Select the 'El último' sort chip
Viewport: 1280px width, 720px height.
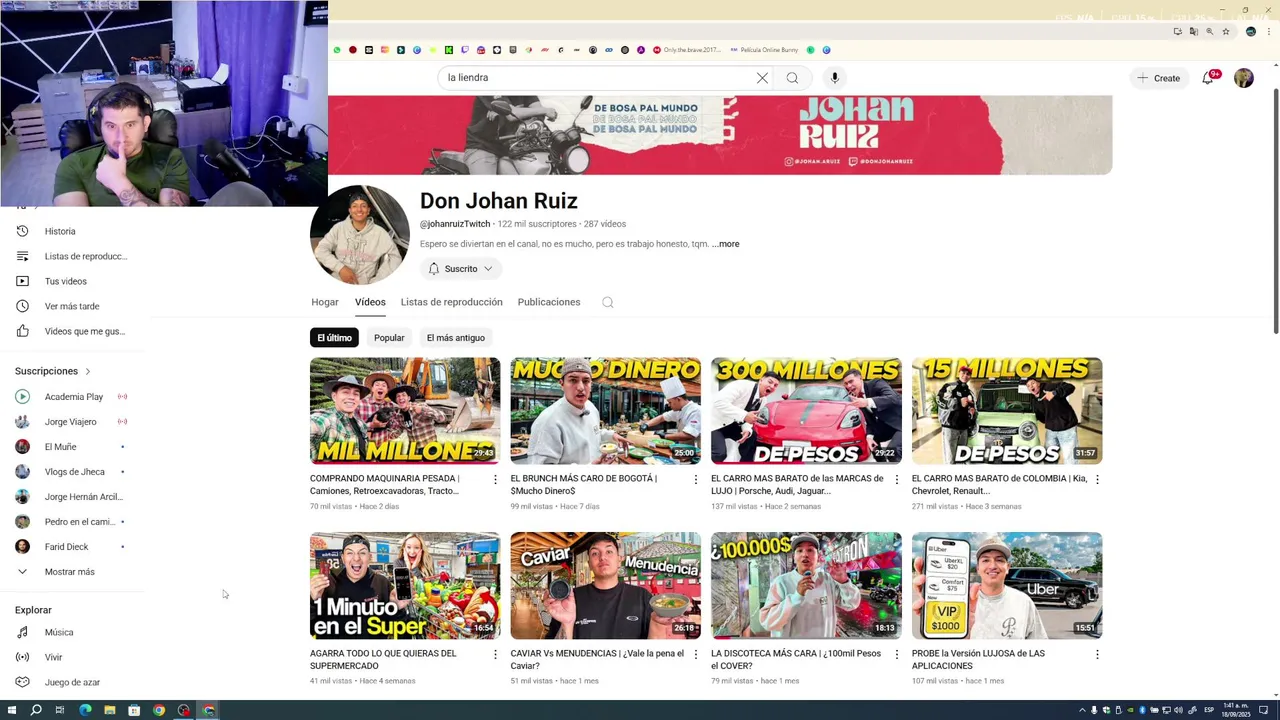(x=334, y=338)
